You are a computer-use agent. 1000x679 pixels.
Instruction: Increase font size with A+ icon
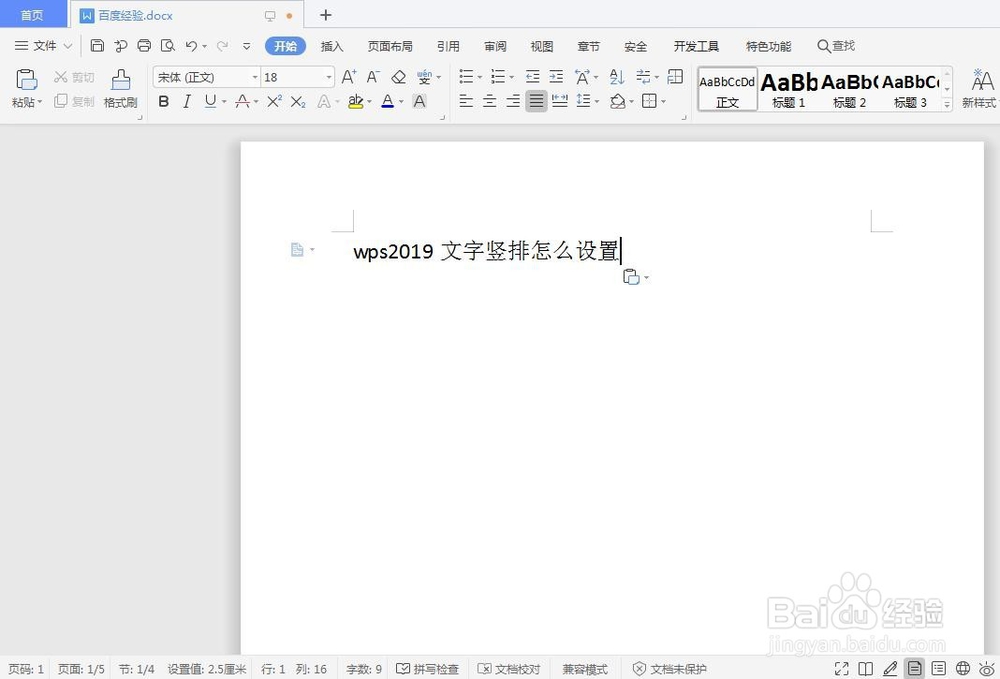click(x=349, y=77)
